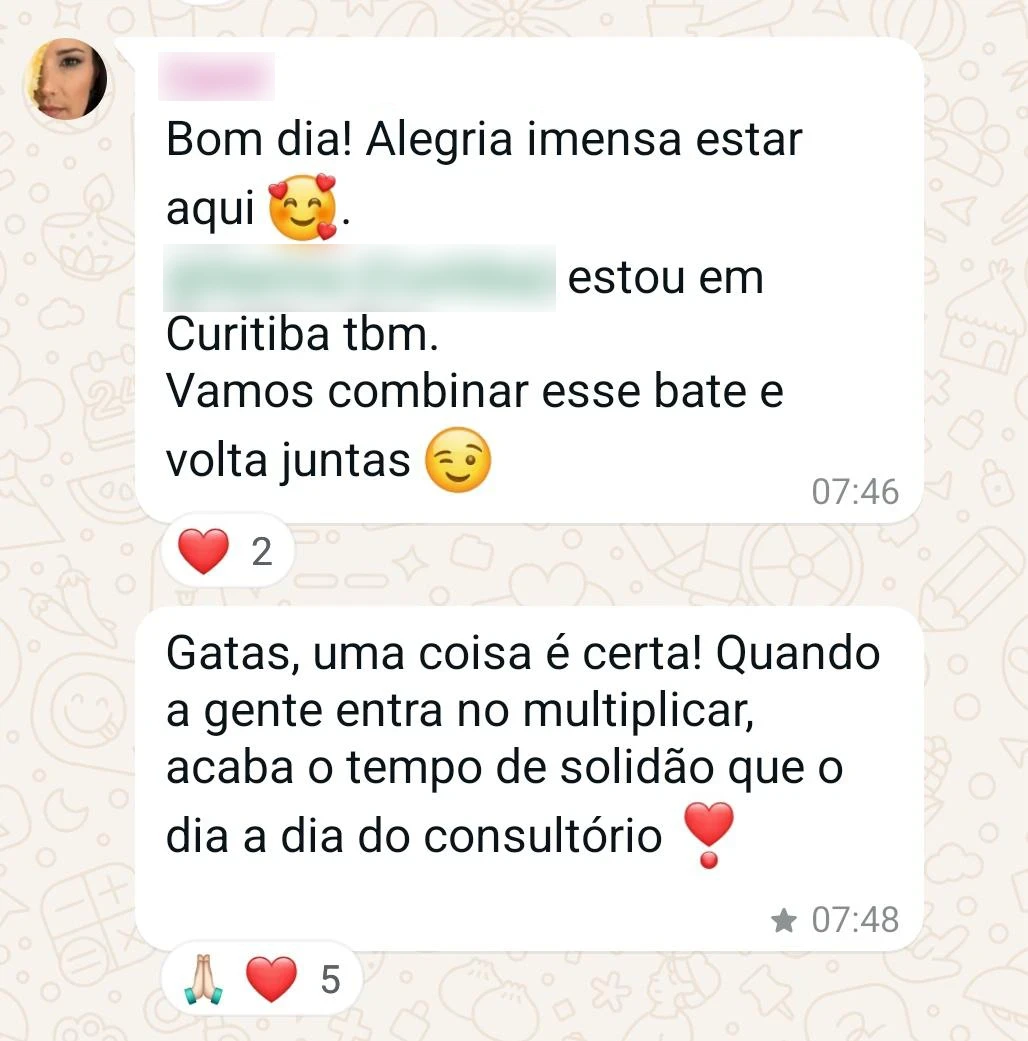Screen dimensions: 1028x1041
Task: Tap 'estou em' text after the mention
Action: coord(665,278)
